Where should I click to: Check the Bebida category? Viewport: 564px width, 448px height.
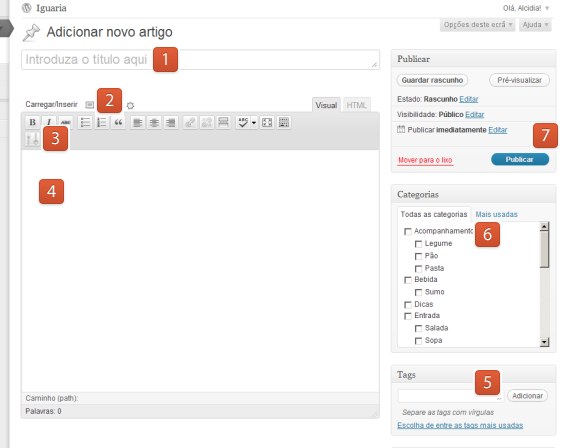(x=408, y=280)
